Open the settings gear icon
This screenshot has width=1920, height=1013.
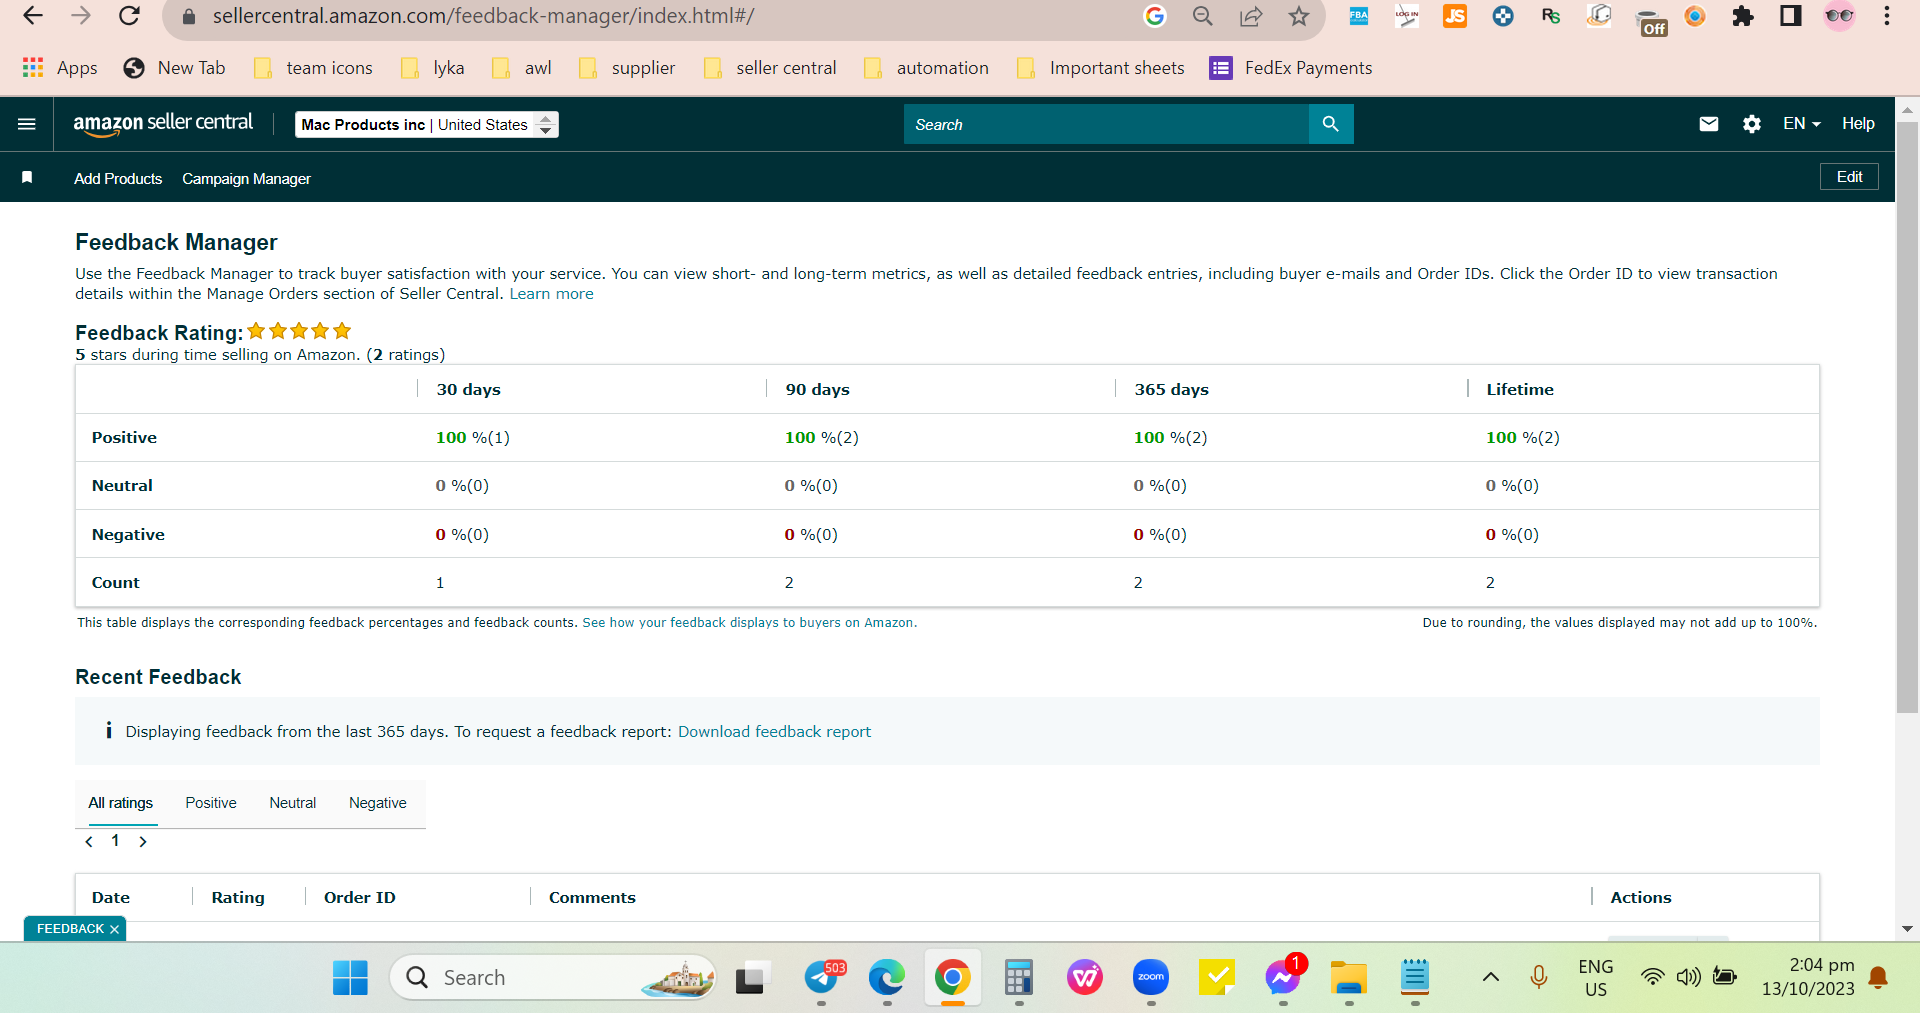tap(1752, 124)
